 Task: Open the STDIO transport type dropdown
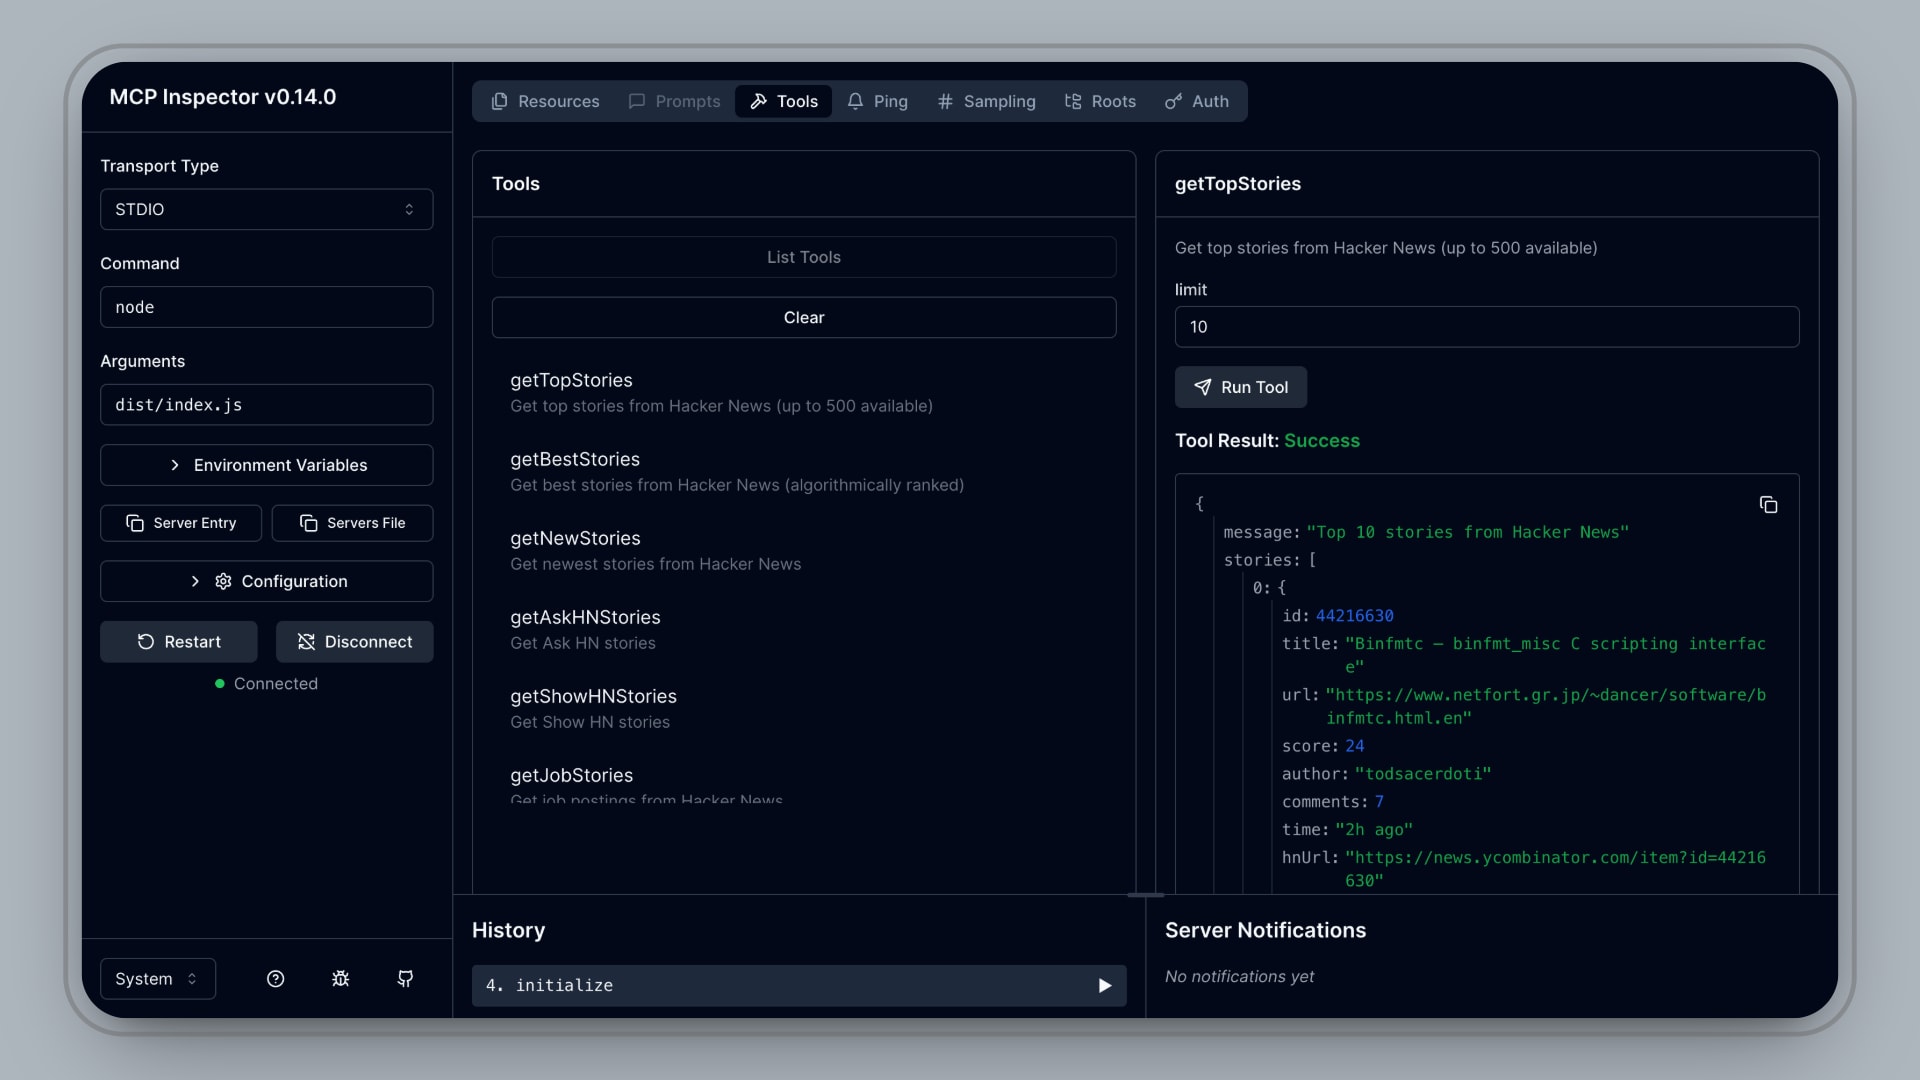click(x=266, y=209)
